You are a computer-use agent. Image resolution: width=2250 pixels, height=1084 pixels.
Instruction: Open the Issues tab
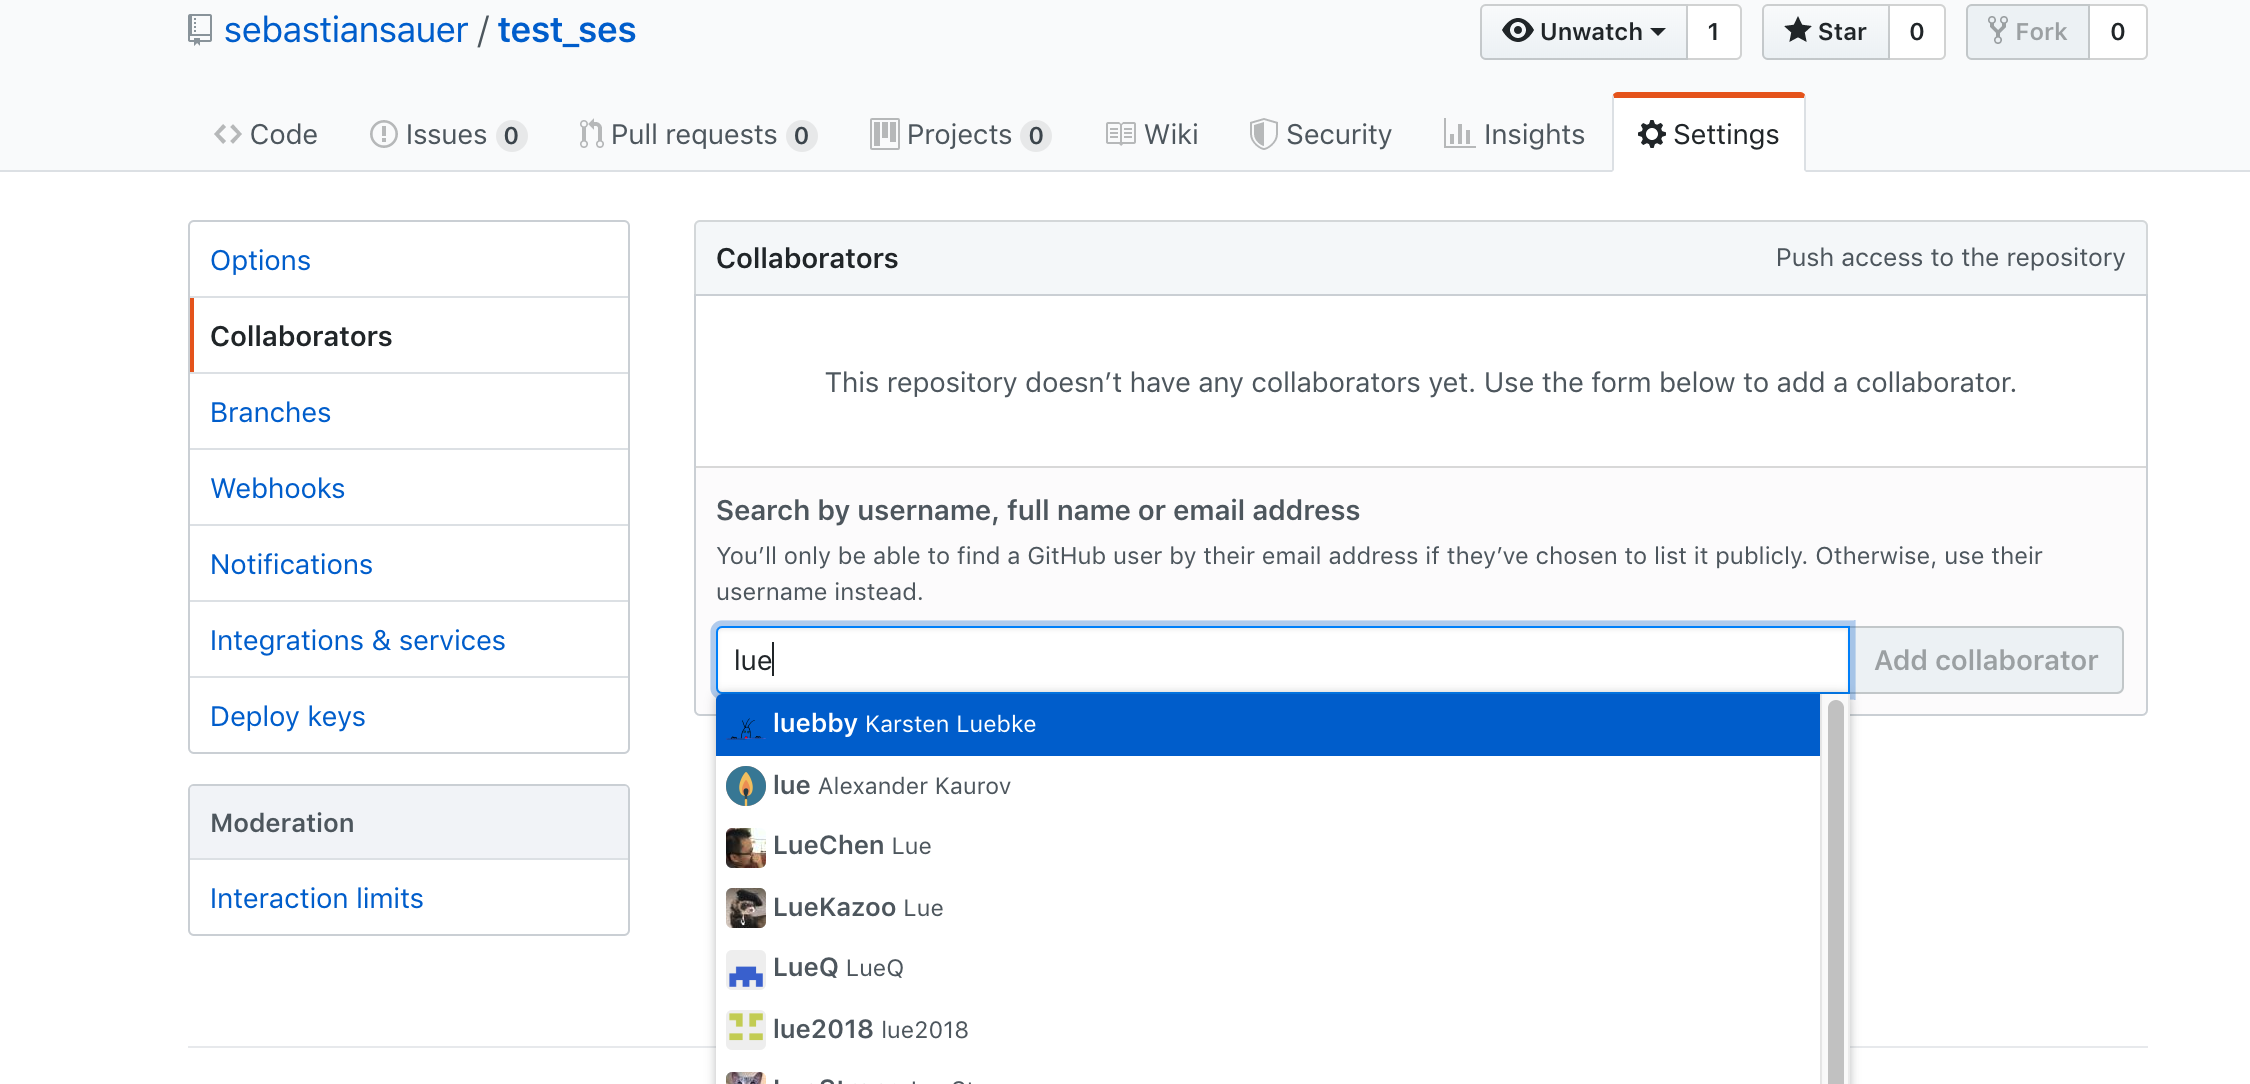point(448,134)
